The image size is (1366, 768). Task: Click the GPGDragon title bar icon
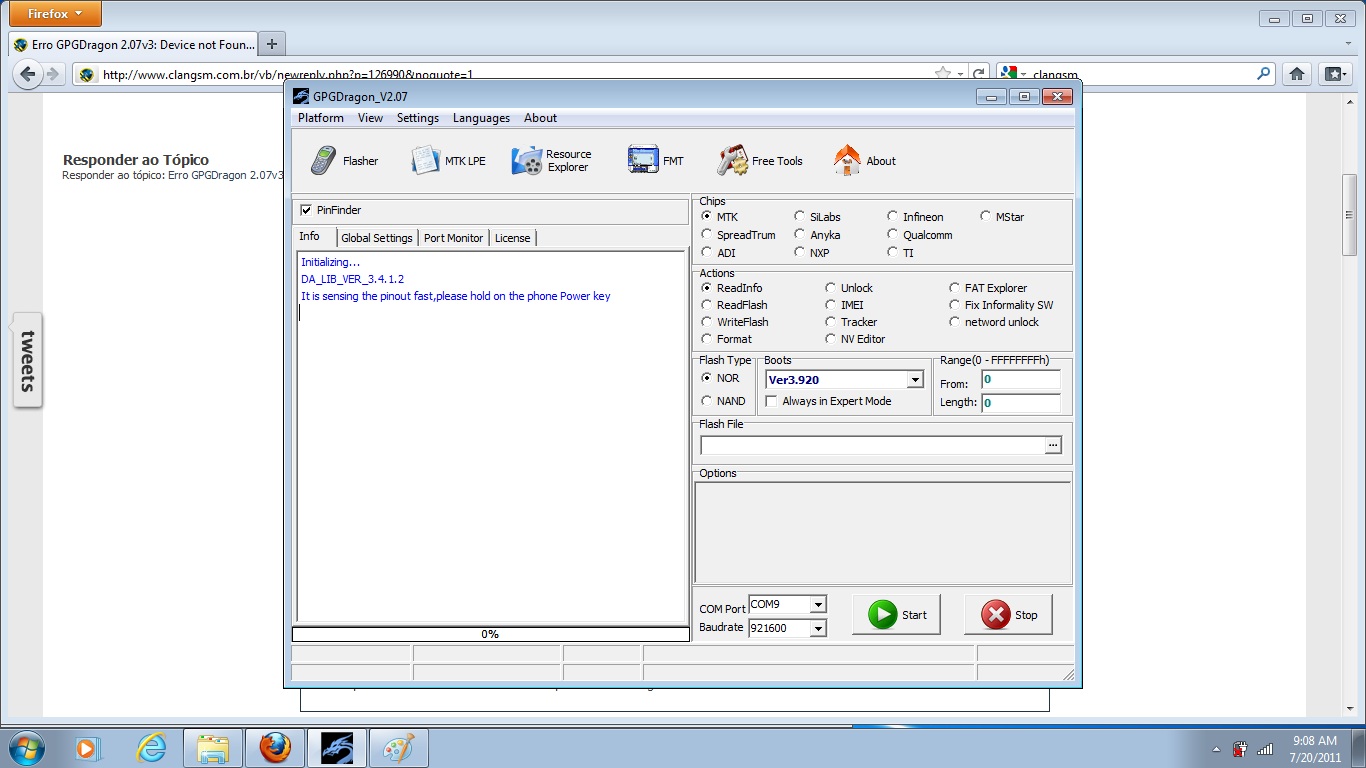point(301,97)
